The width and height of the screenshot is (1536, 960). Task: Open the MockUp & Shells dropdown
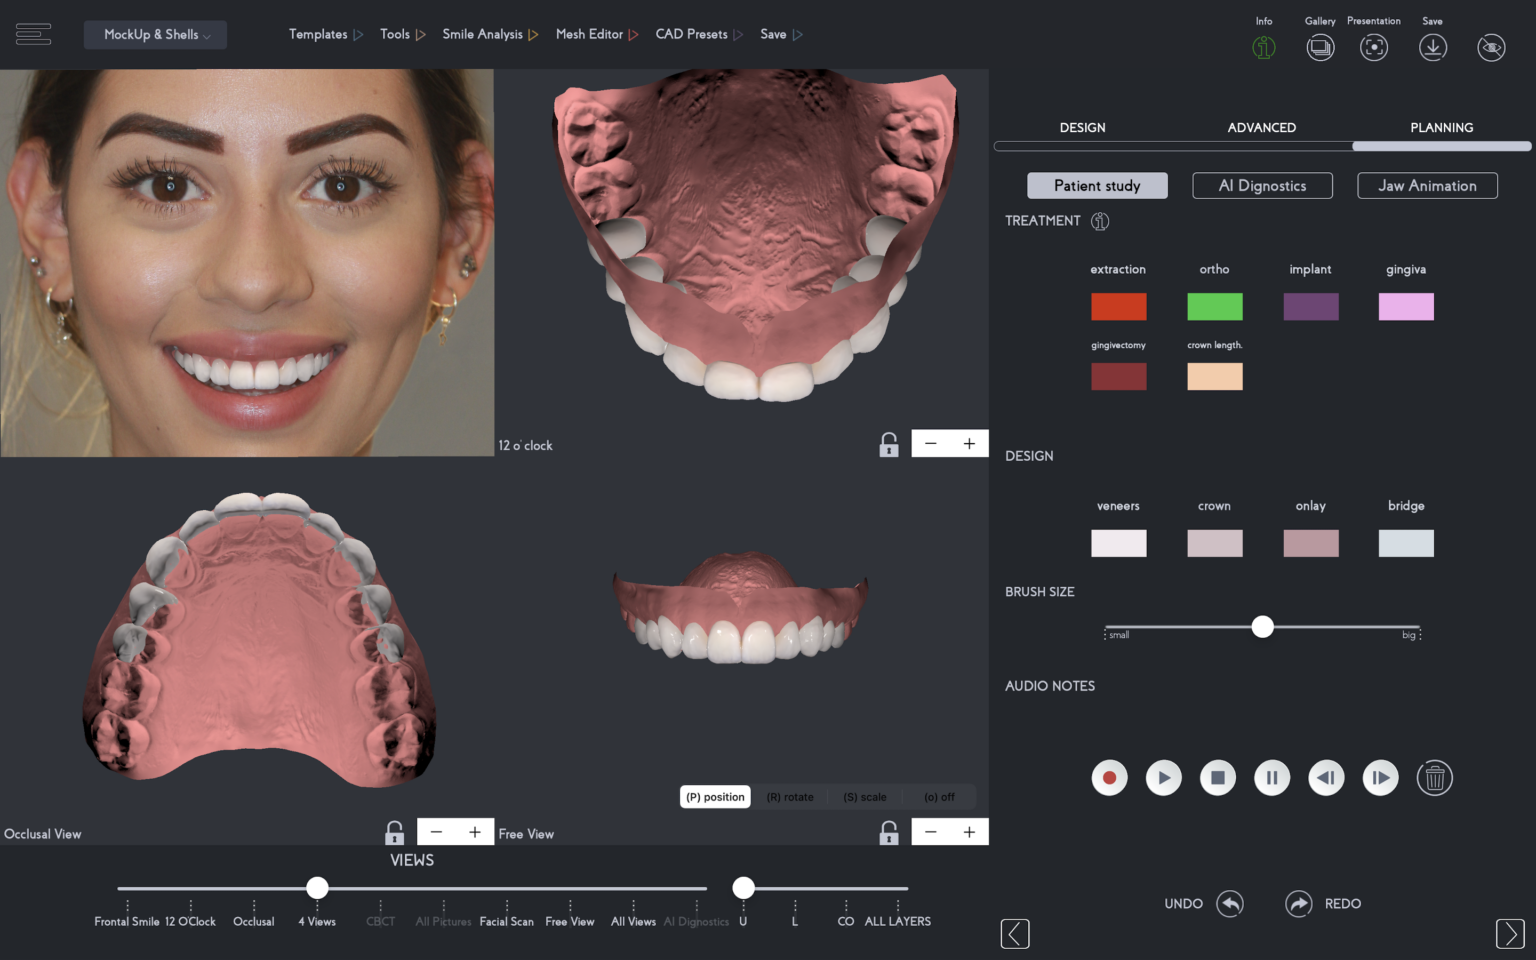pyautogui.click(x=155, y=34)
